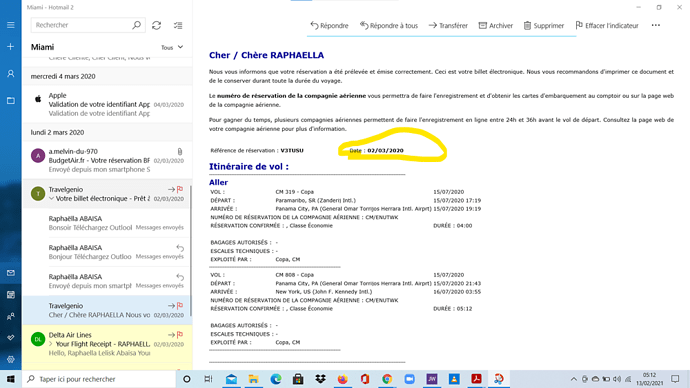Open Raphaëlla ABAISA Envoyé depuis mon smartphone message
This screenshot has width=690, height=388.
point(107,281)
